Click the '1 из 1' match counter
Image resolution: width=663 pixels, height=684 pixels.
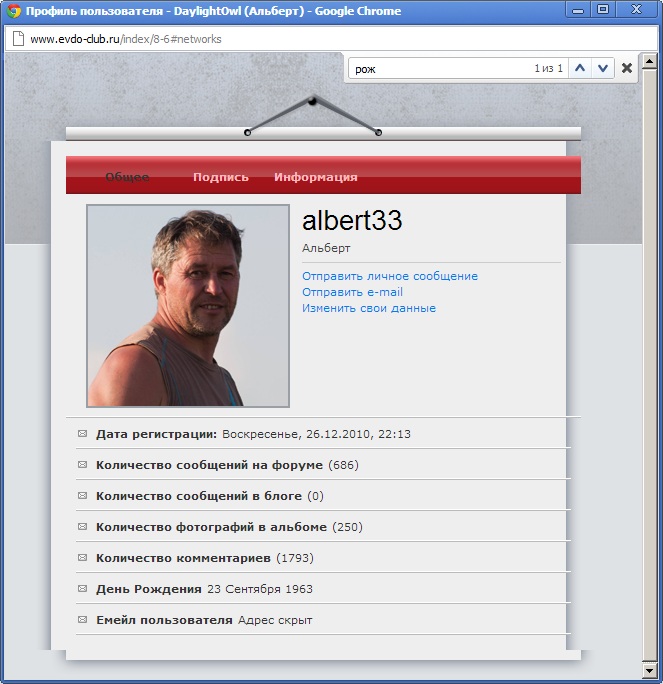coord(548,68)
